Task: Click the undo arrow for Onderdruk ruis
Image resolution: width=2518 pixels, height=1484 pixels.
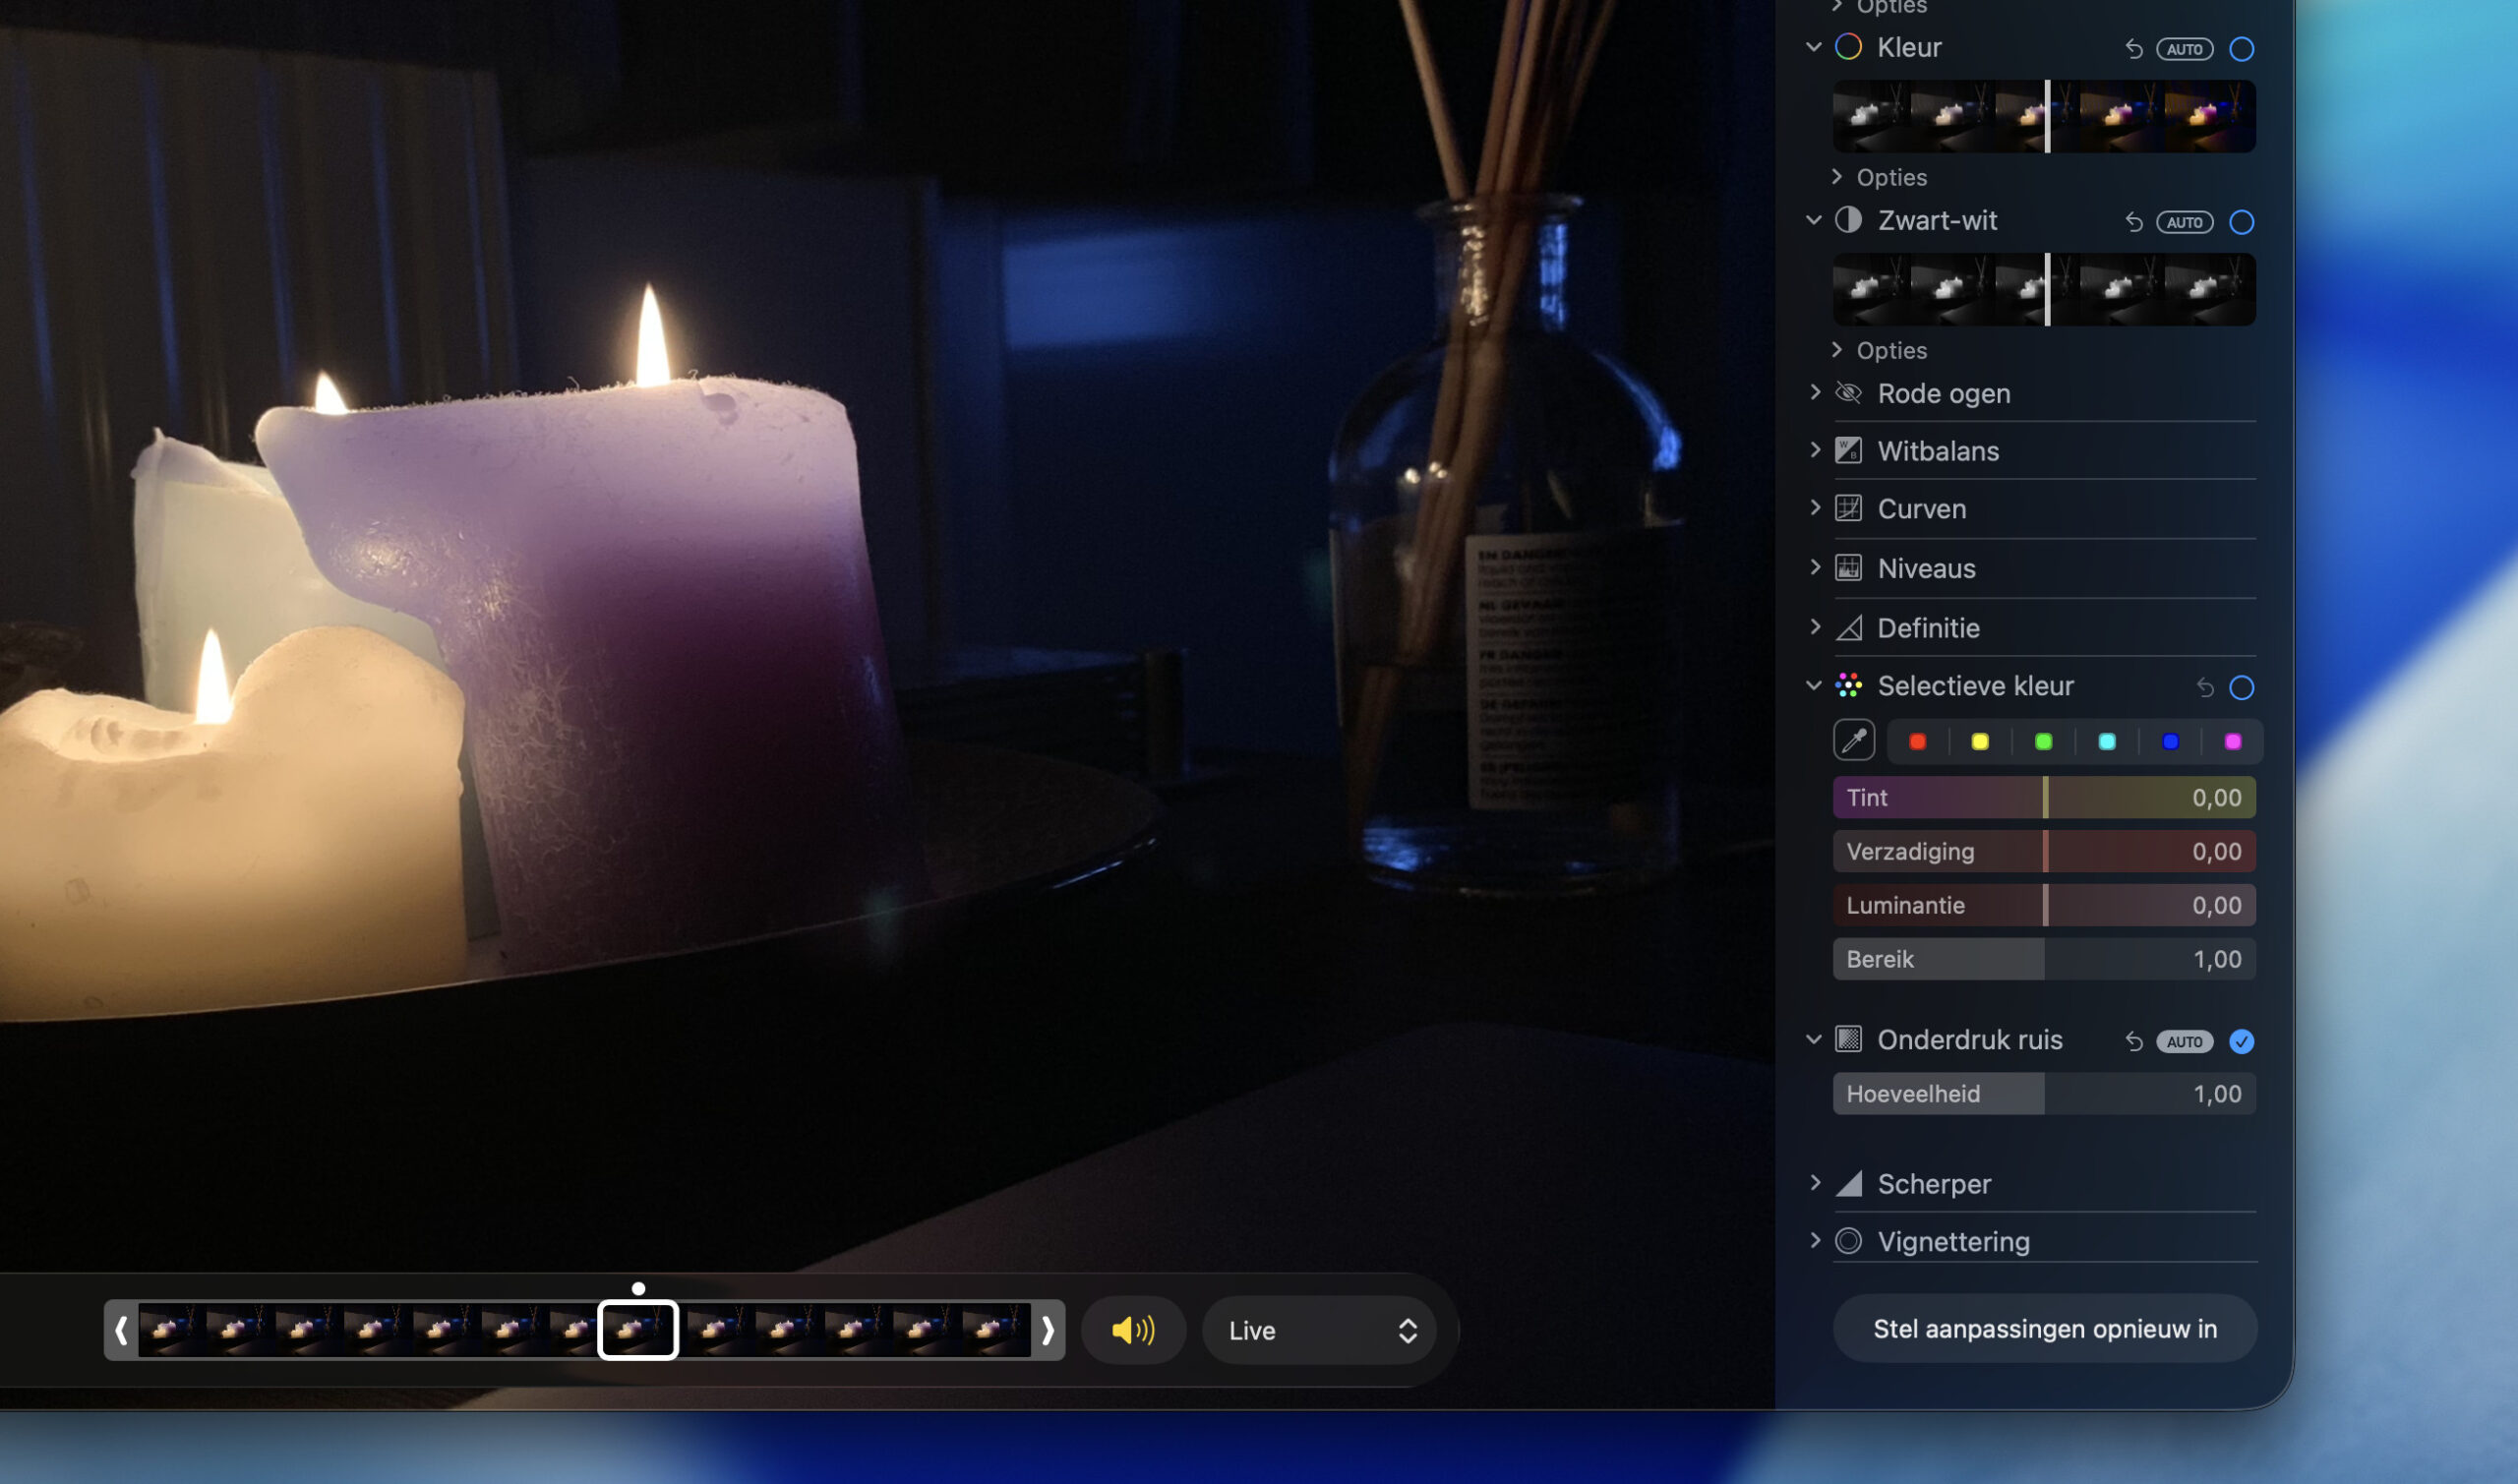Action: click(2133, 1042)
